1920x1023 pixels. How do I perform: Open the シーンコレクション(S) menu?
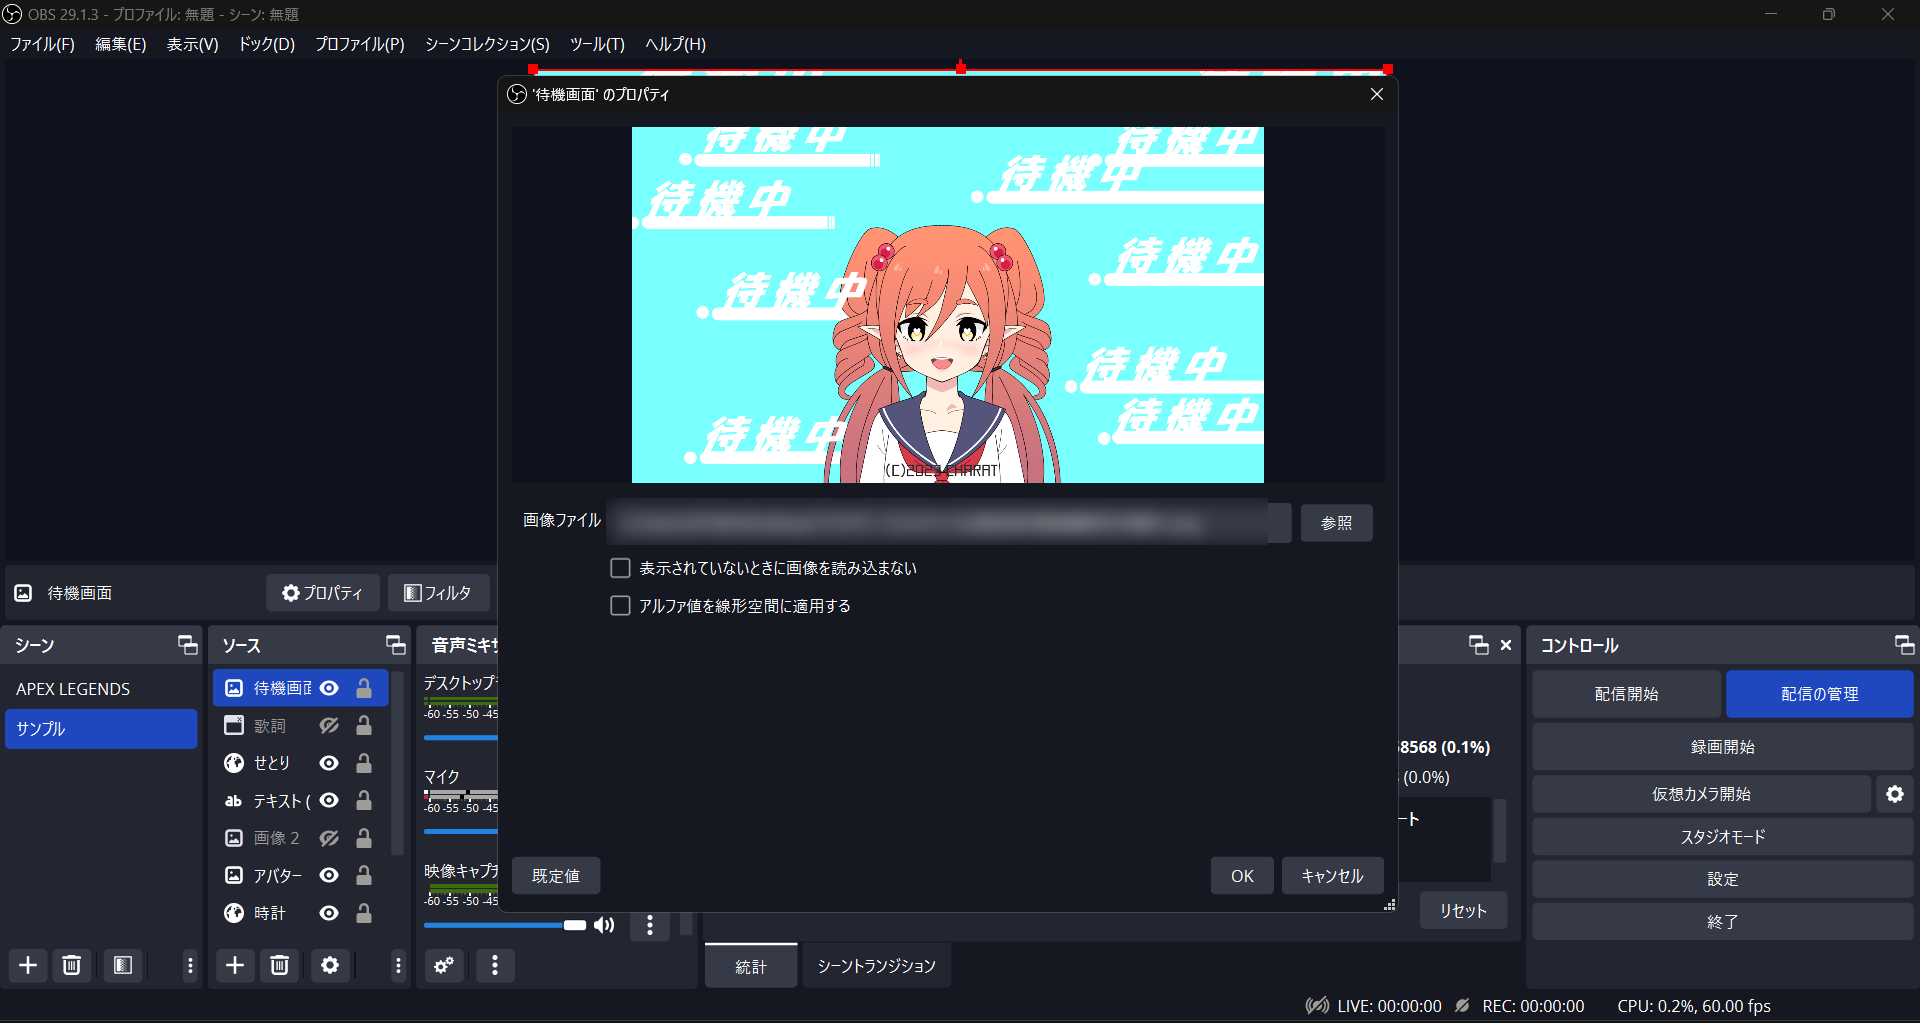(x=487, y=44)
